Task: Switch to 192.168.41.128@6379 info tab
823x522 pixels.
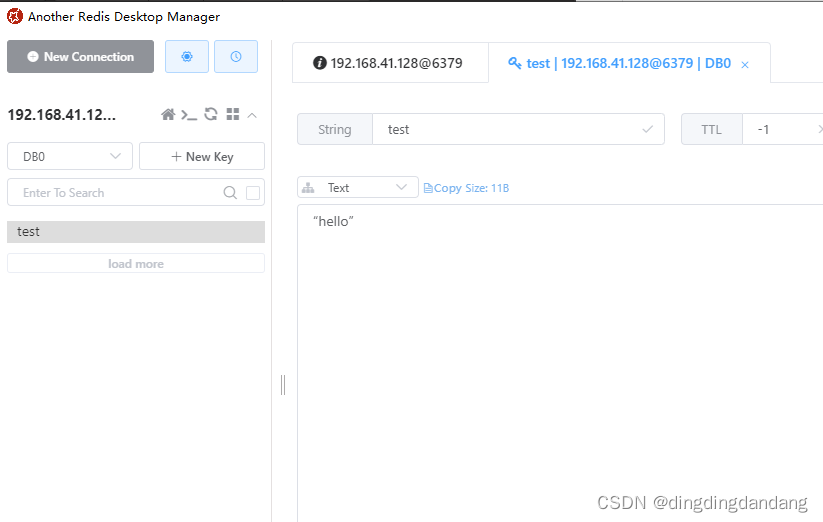Action: [390, 63]
